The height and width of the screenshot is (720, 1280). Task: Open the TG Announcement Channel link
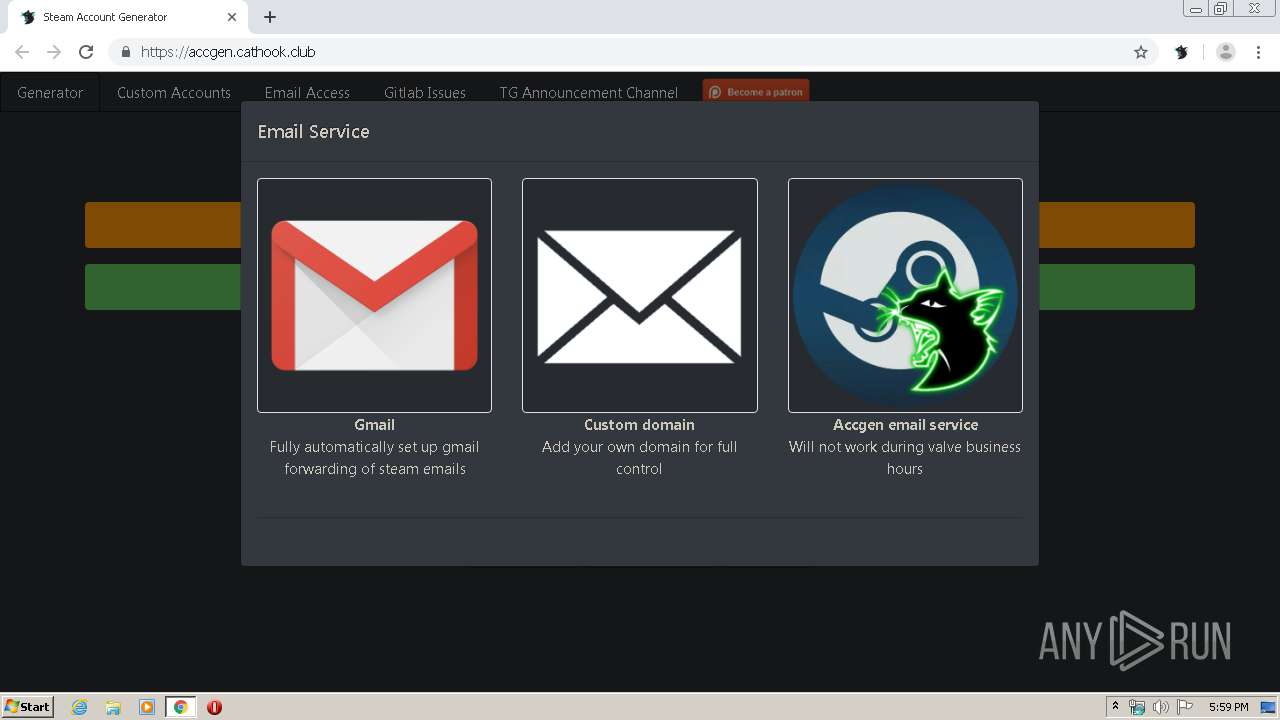click(x=589, y=92)
